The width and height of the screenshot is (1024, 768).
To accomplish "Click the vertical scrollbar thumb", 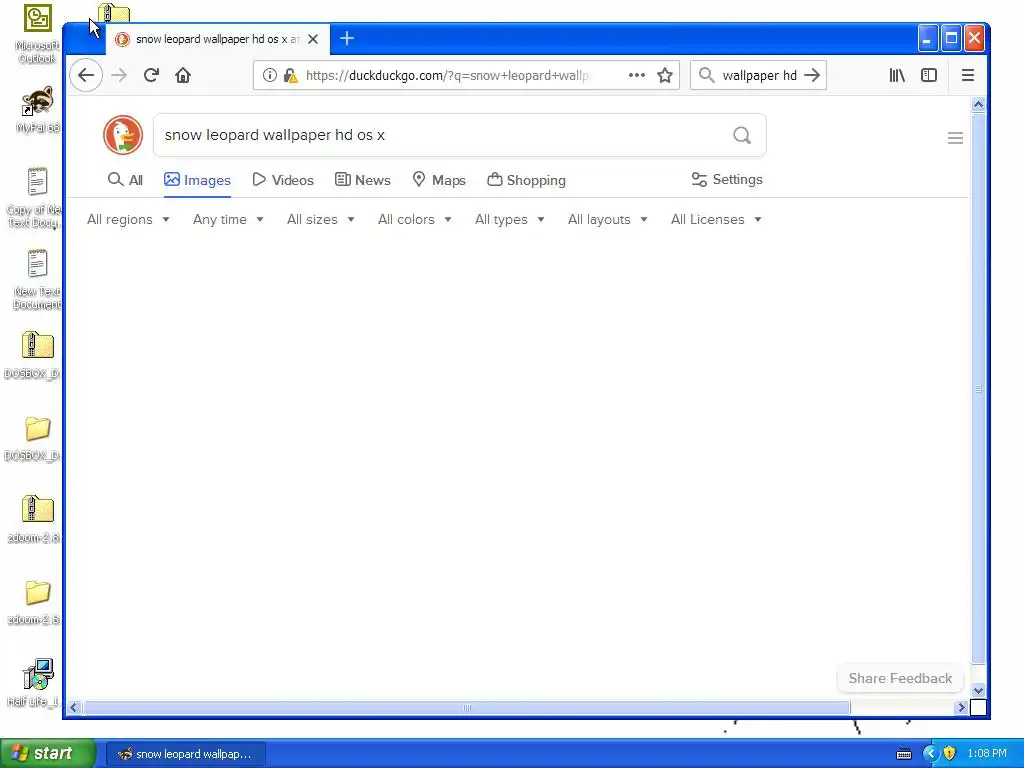I will coord(978,388).
